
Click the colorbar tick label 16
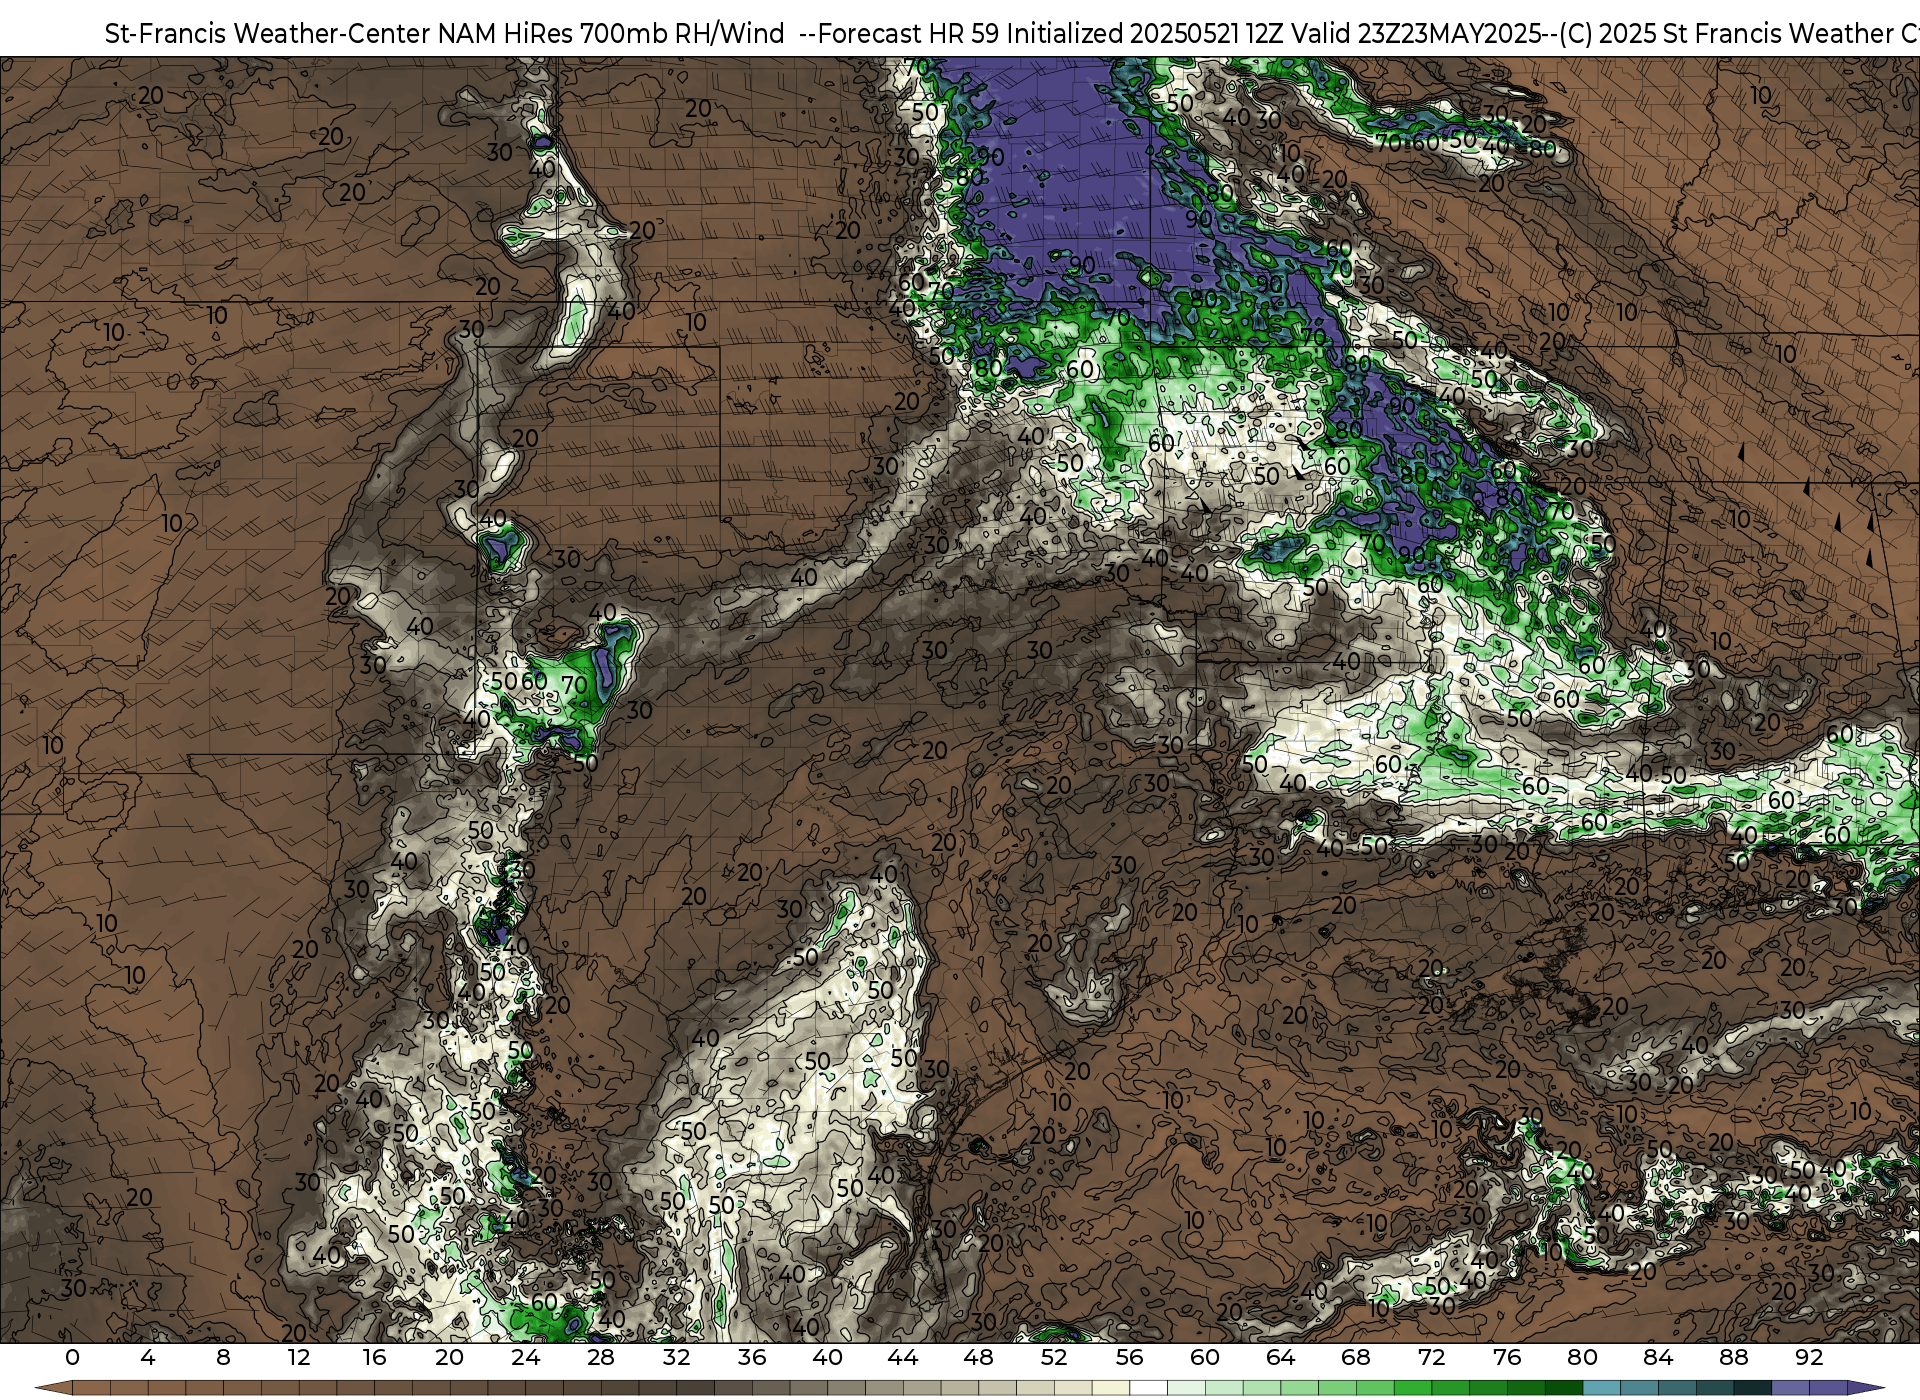tap(374, 1358)
